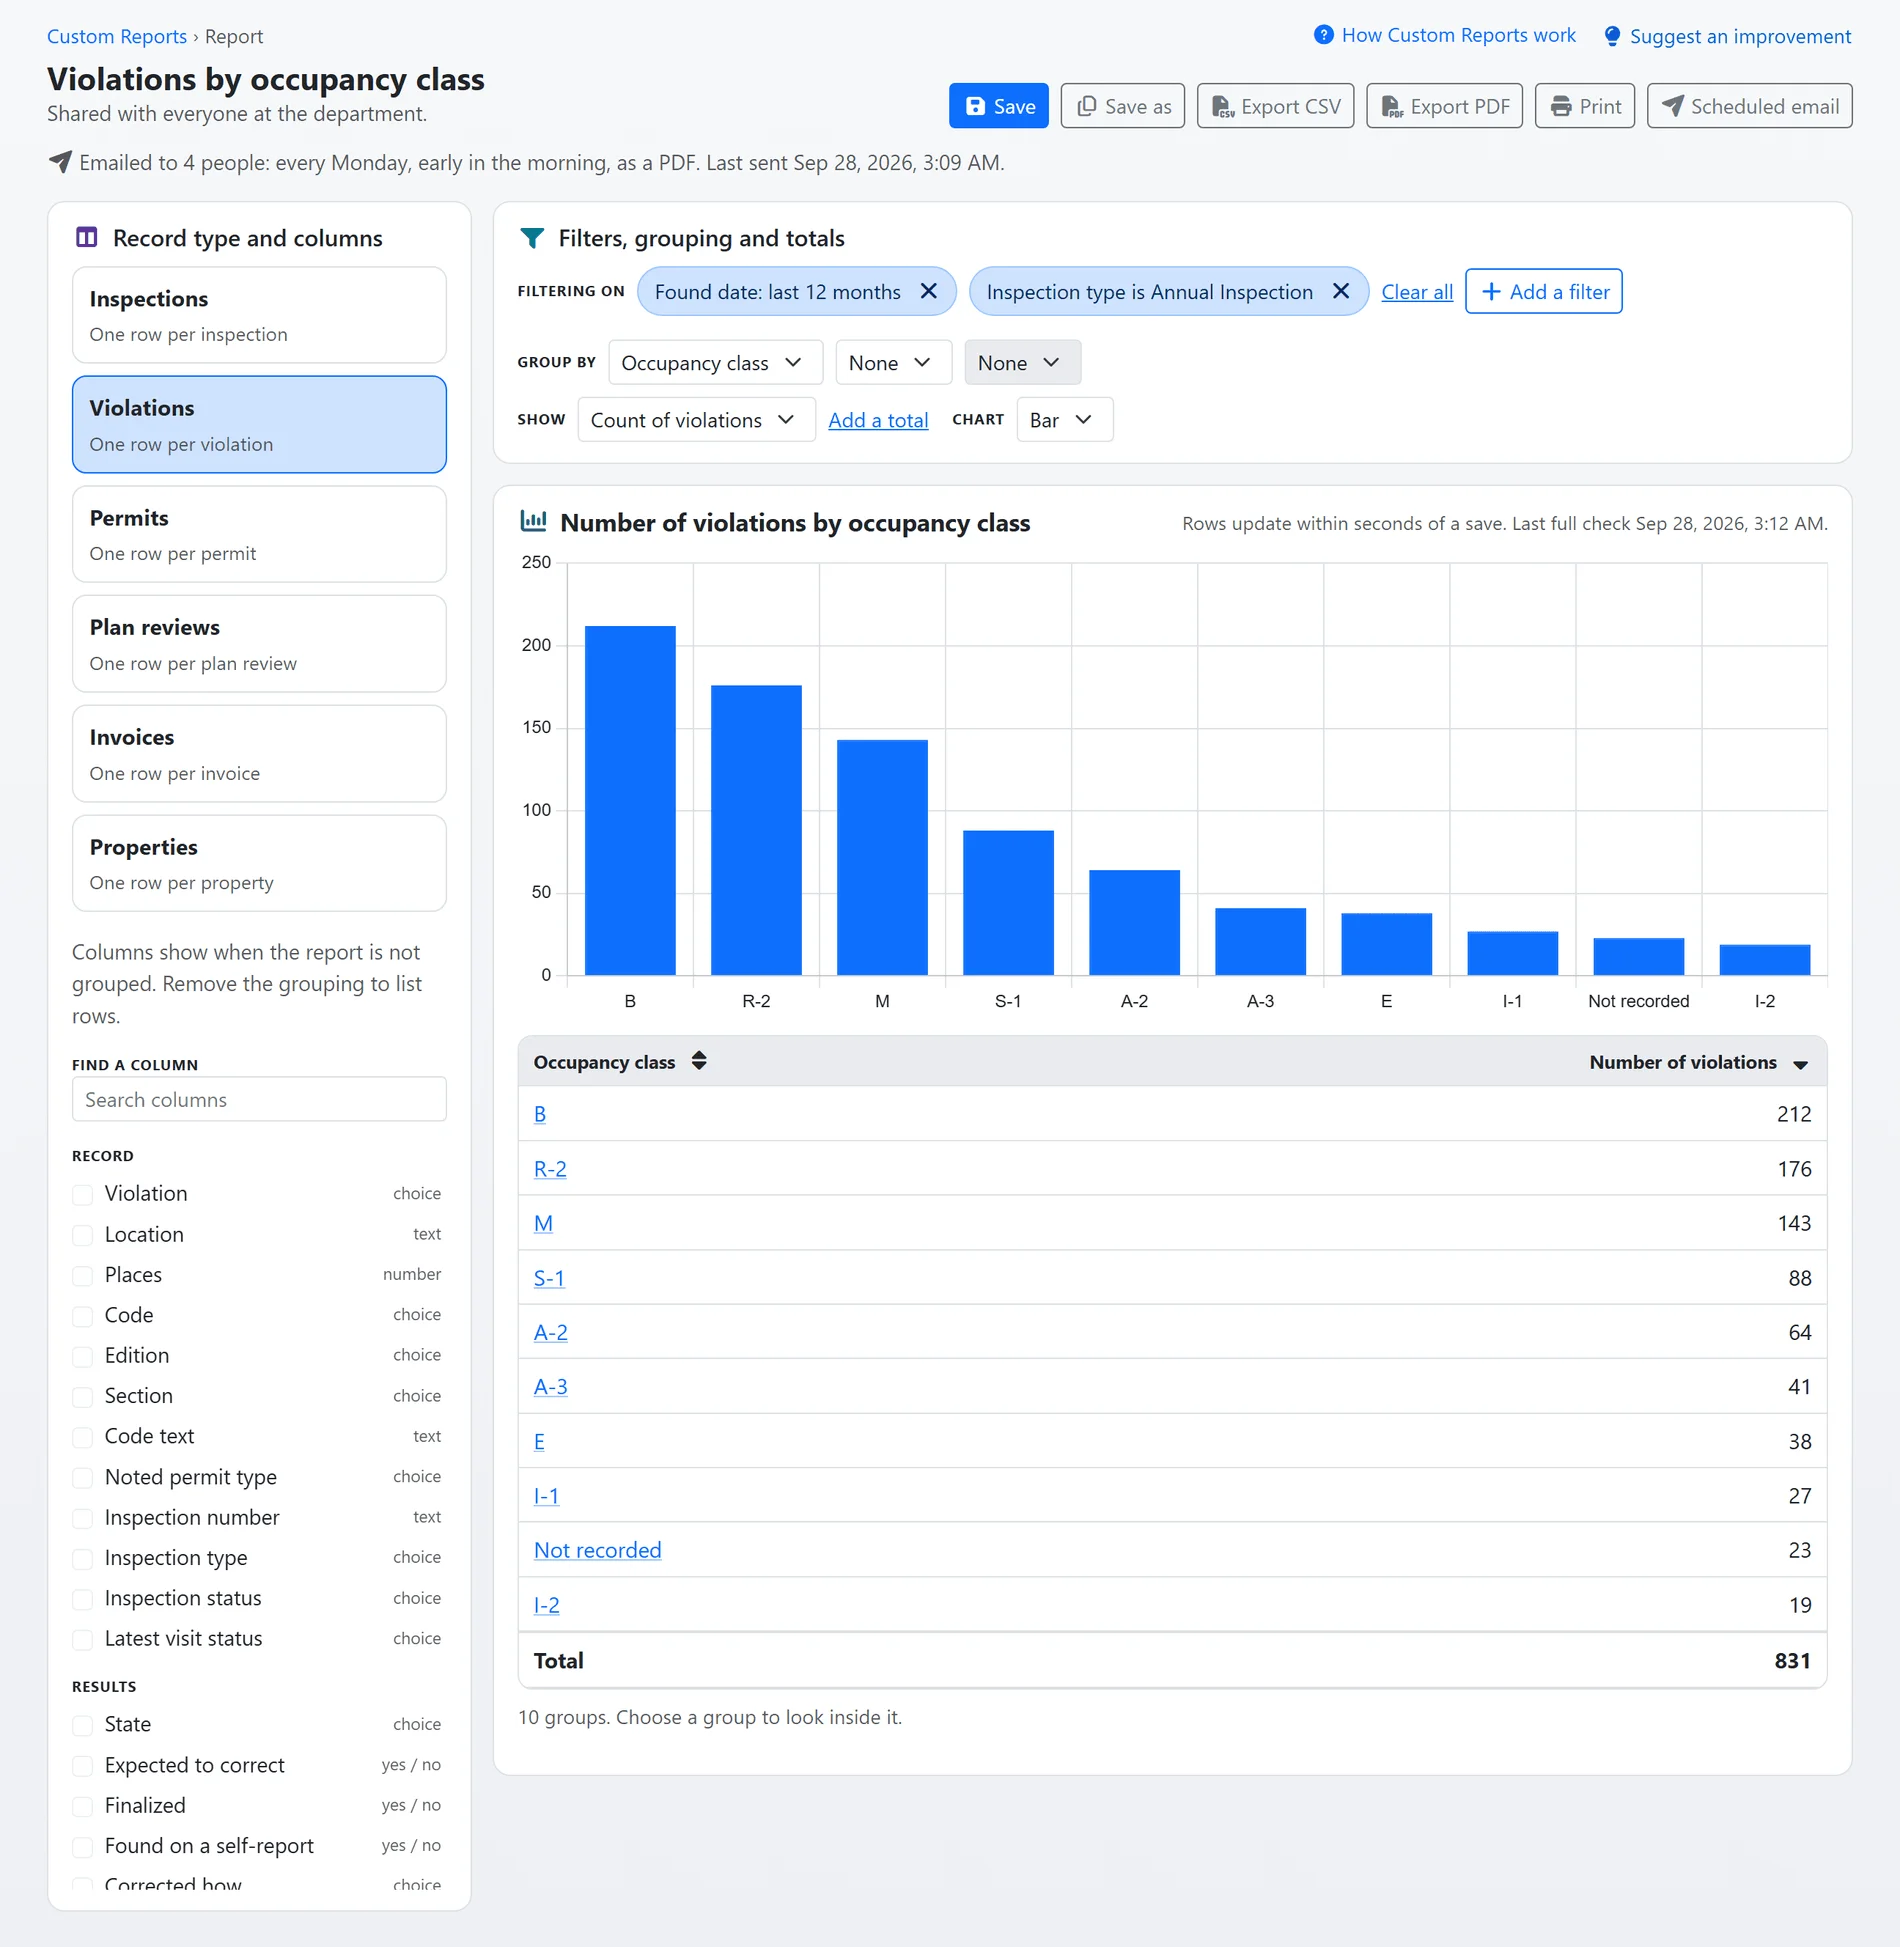Select the Inspections record type
The width and height of the screenshot is (1900, 1947).
[x=259, y=315]
